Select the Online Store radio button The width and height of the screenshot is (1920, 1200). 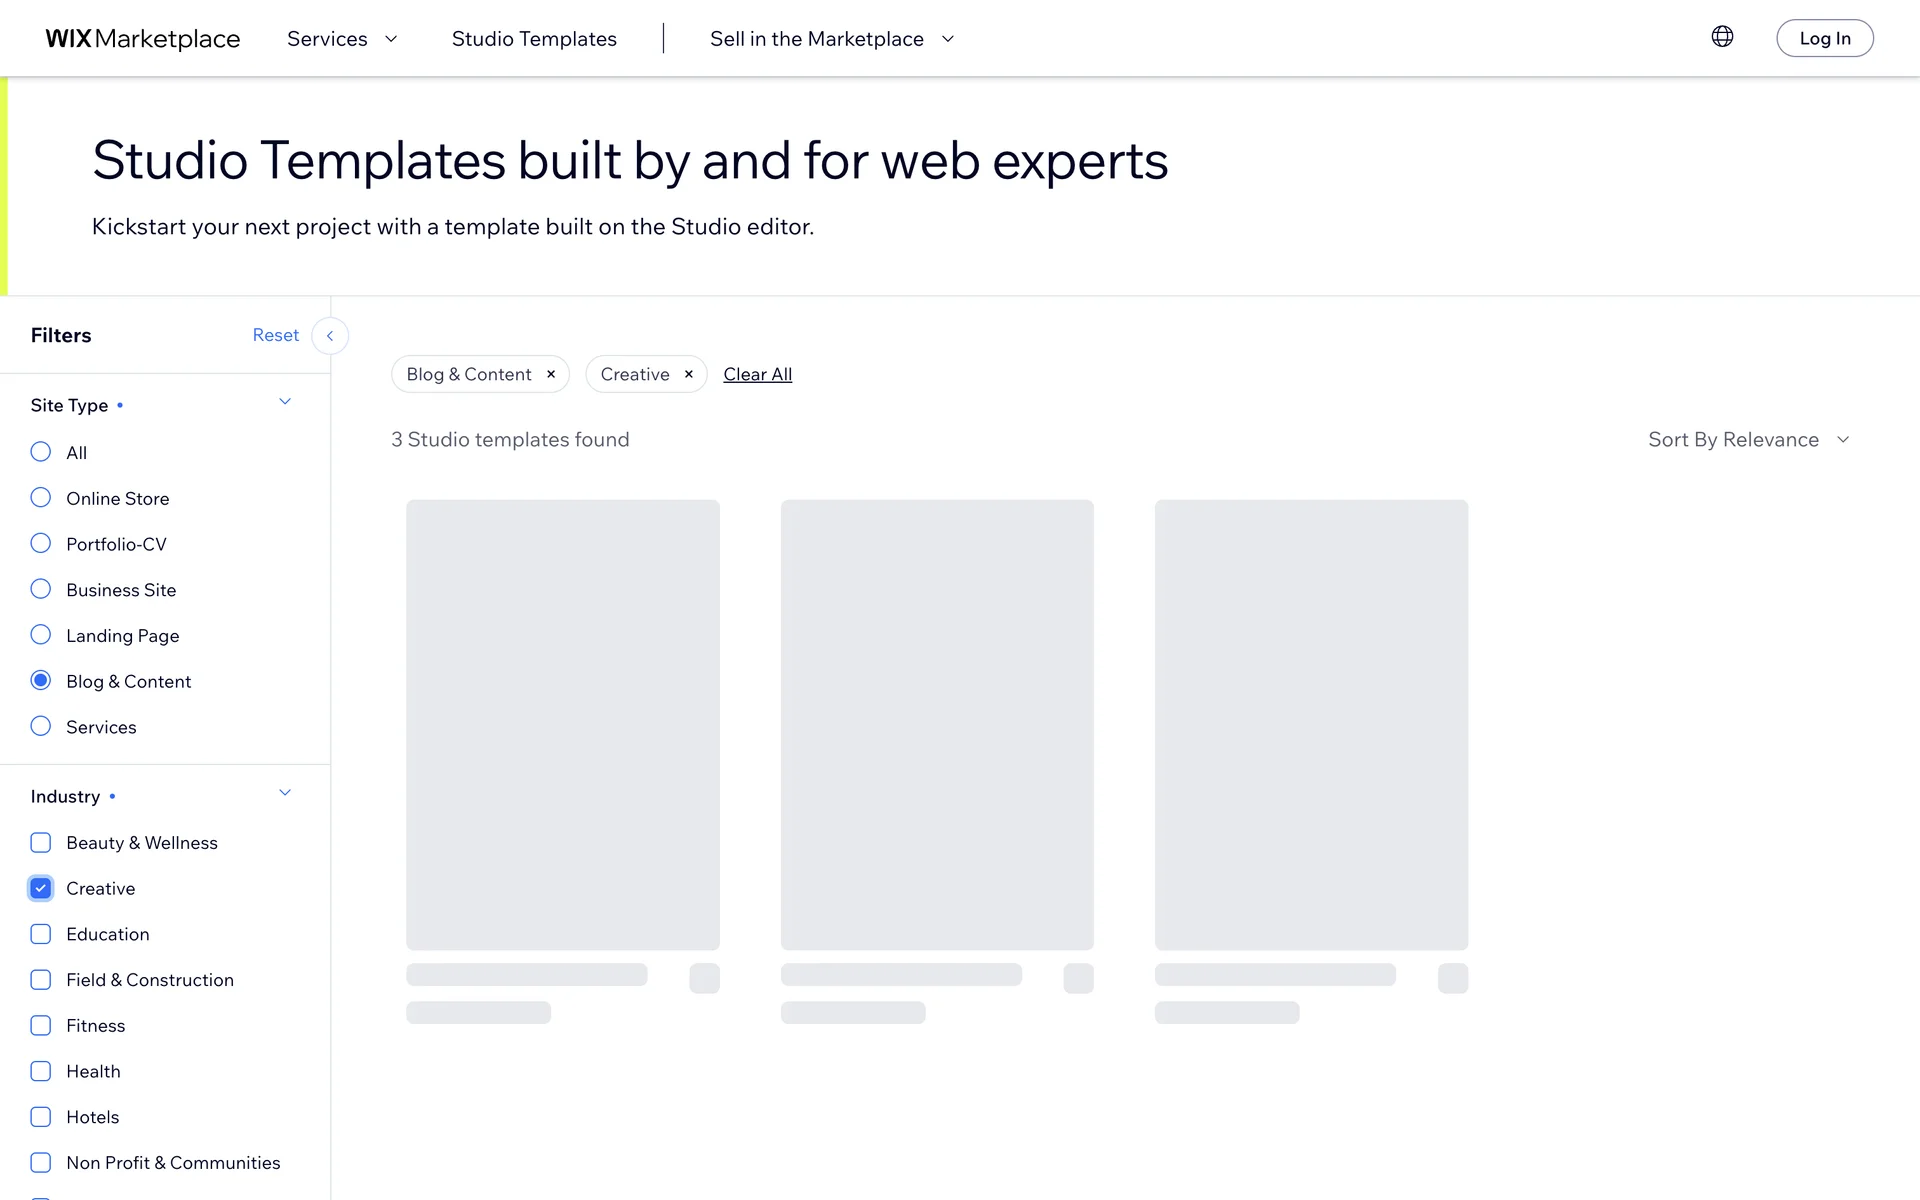[41, 498]
